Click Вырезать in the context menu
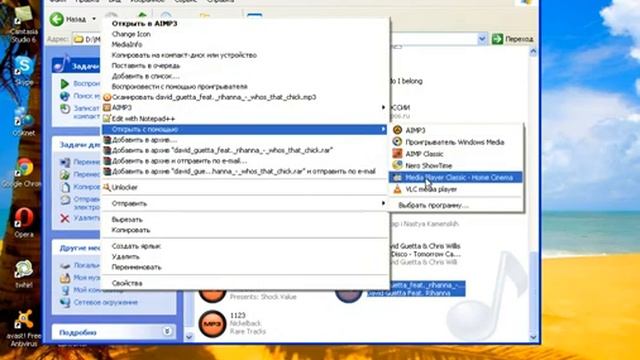This screenshot has width=640, height=360. point(244,220)
